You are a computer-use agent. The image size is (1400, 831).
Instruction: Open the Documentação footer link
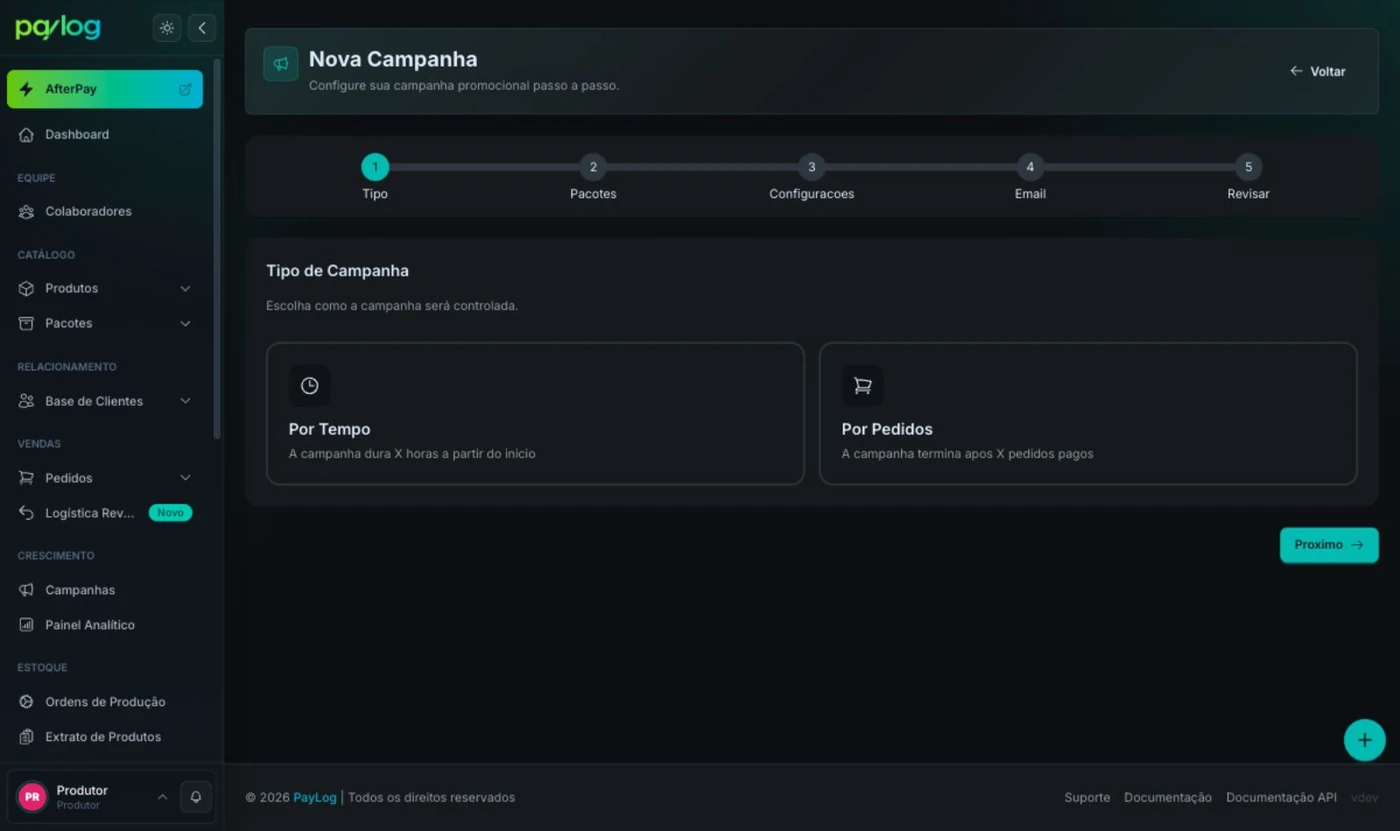point(1168,797)
